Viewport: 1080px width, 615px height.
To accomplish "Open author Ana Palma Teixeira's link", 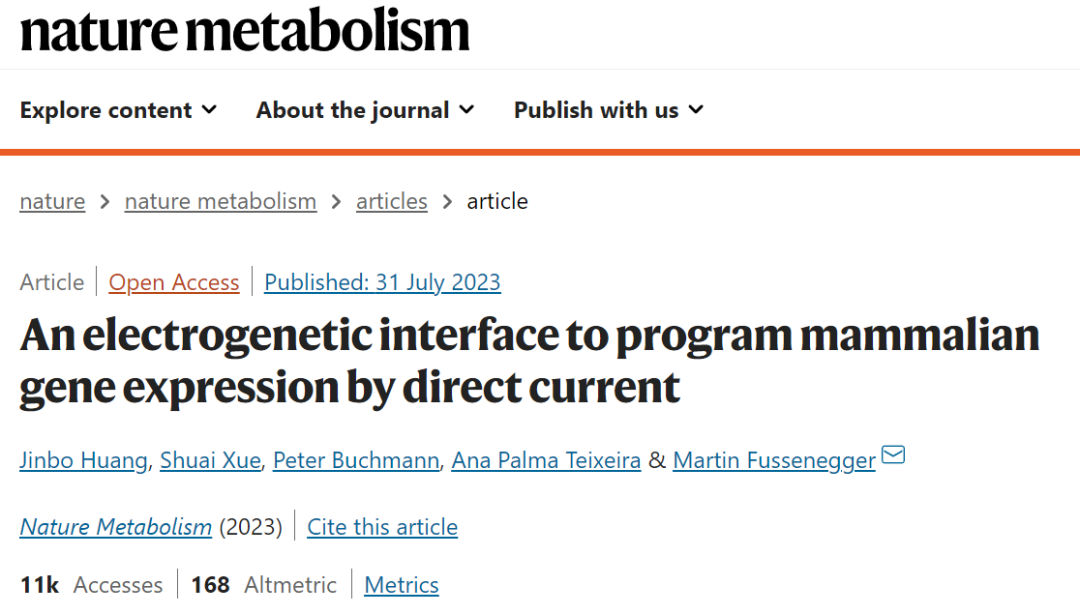I will [546, 460].
